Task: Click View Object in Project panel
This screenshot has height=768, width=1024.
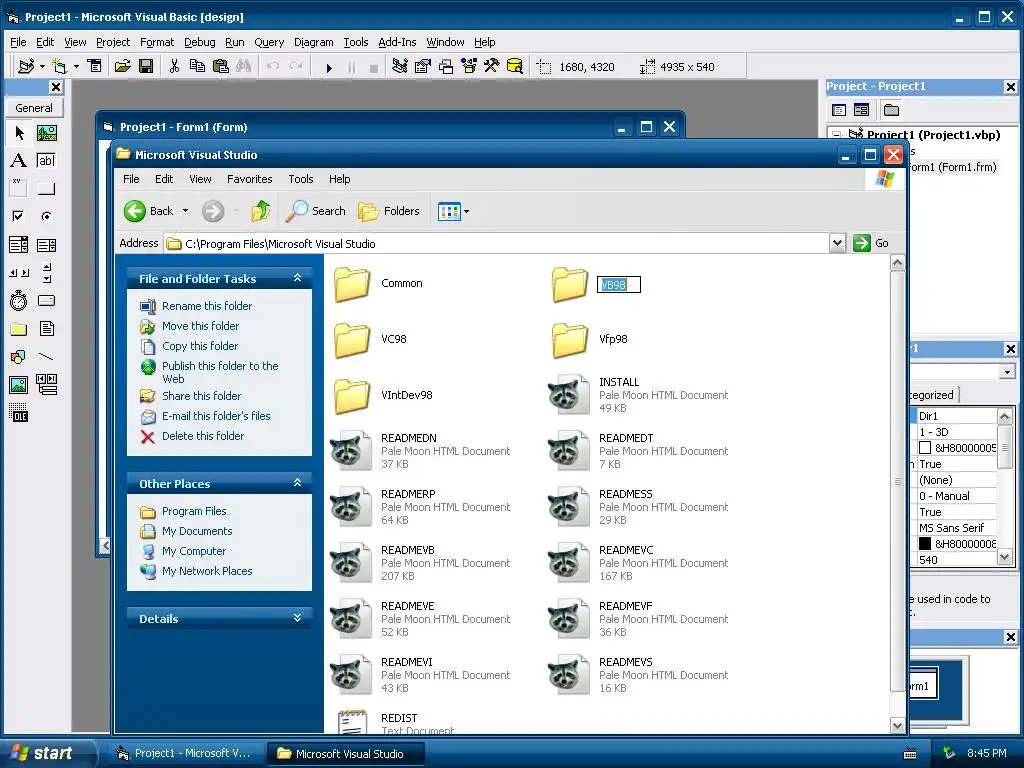Action: pos(861,110)
